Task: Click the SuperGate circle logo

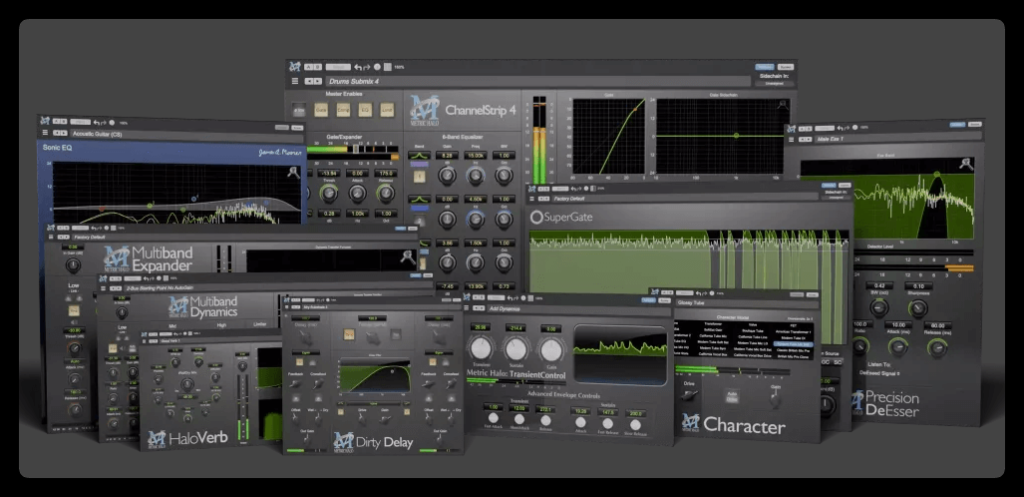Action: [x=536, y=217]
